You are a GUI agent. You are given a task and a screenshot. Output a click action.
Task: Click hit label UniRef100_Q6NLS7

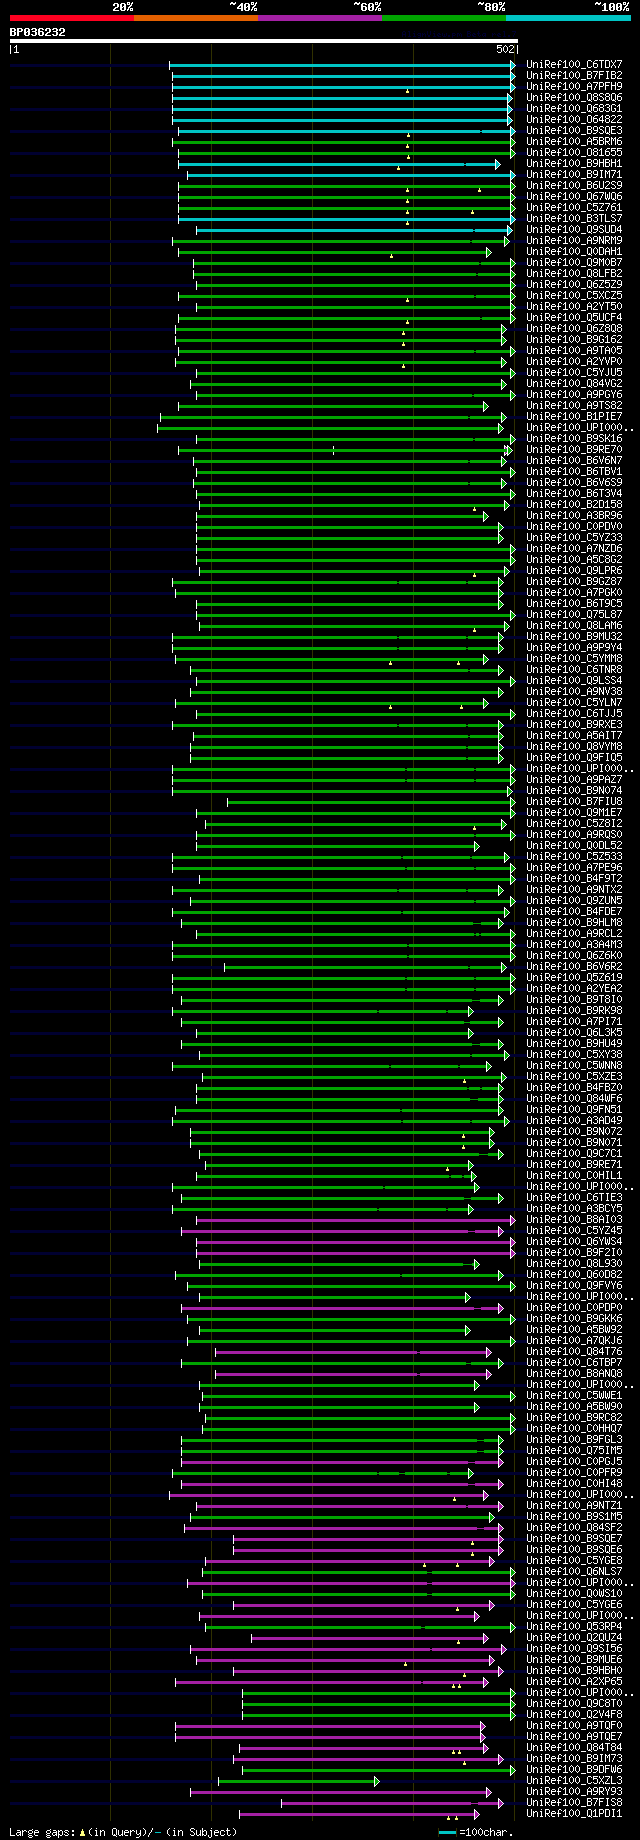click(x=574, y=1571)
